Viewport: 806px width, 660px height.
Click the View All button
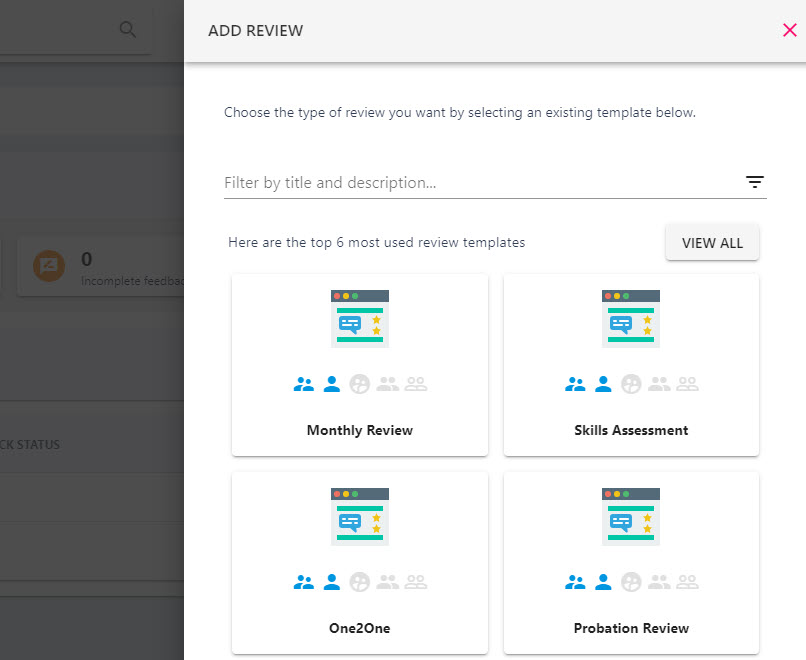point(712,243)
